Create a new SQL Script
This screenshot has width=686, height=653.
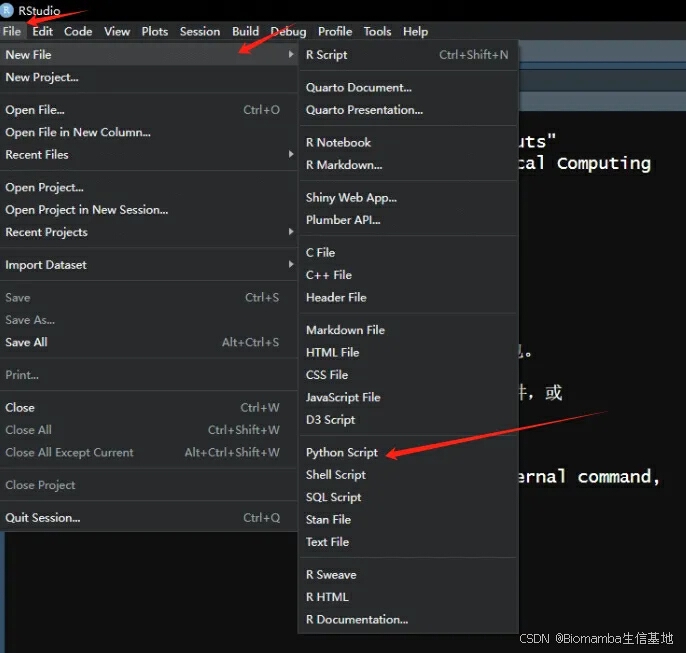tap(408, 497)
